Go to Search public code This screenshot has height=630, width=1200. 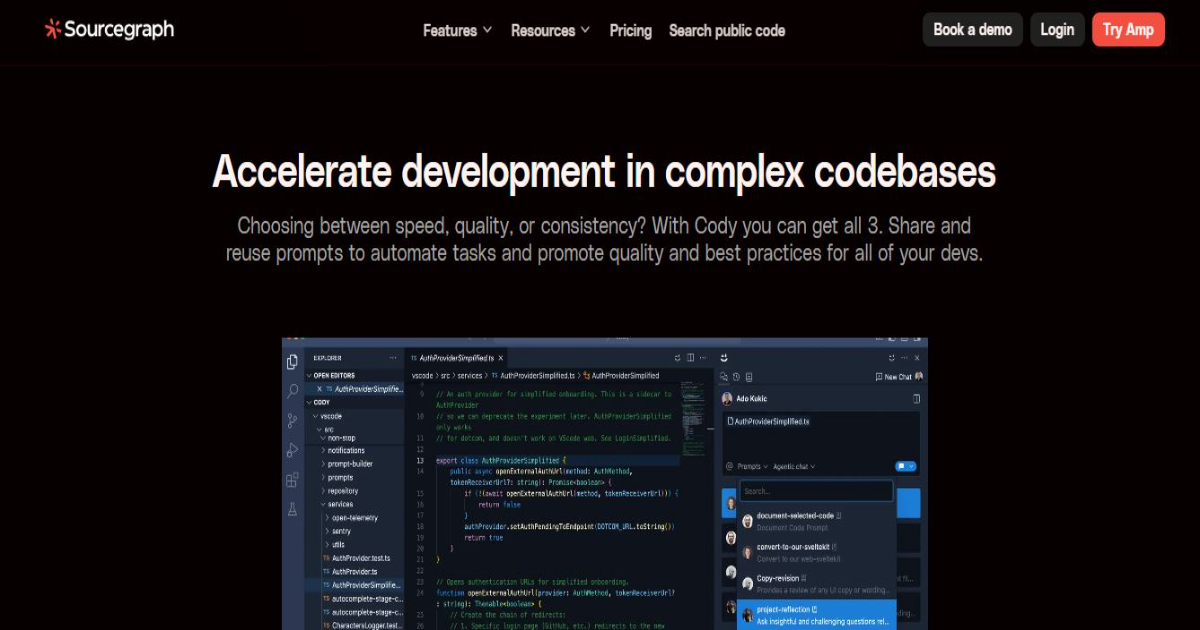(727, 30)
